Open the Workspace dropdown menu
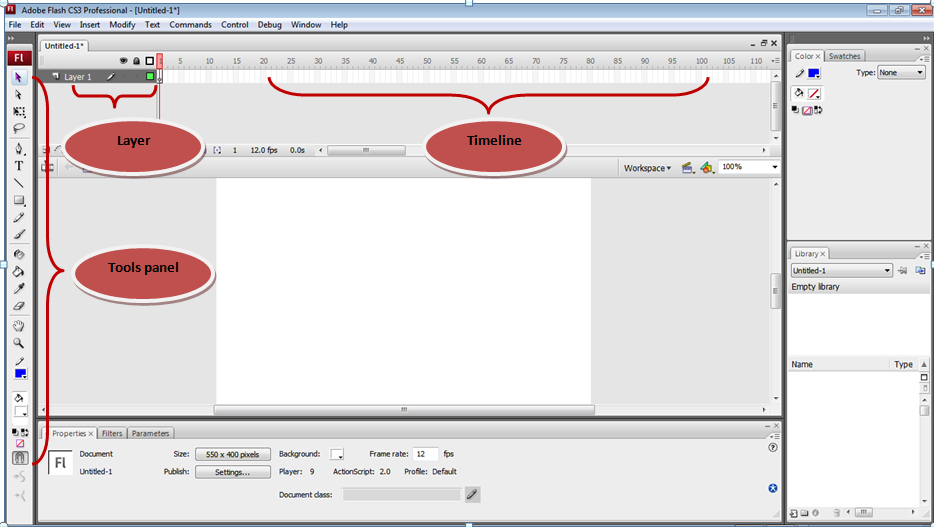This screenshot has width=934, height=527. click(647, 168)
